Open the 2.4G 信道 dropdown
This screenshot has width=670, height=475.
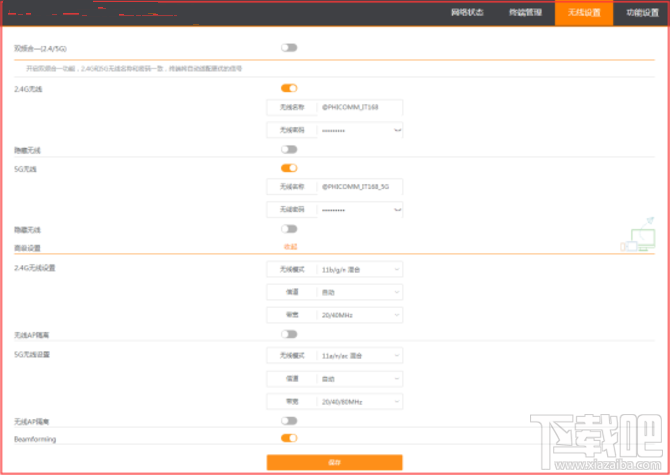click(335, 292)
